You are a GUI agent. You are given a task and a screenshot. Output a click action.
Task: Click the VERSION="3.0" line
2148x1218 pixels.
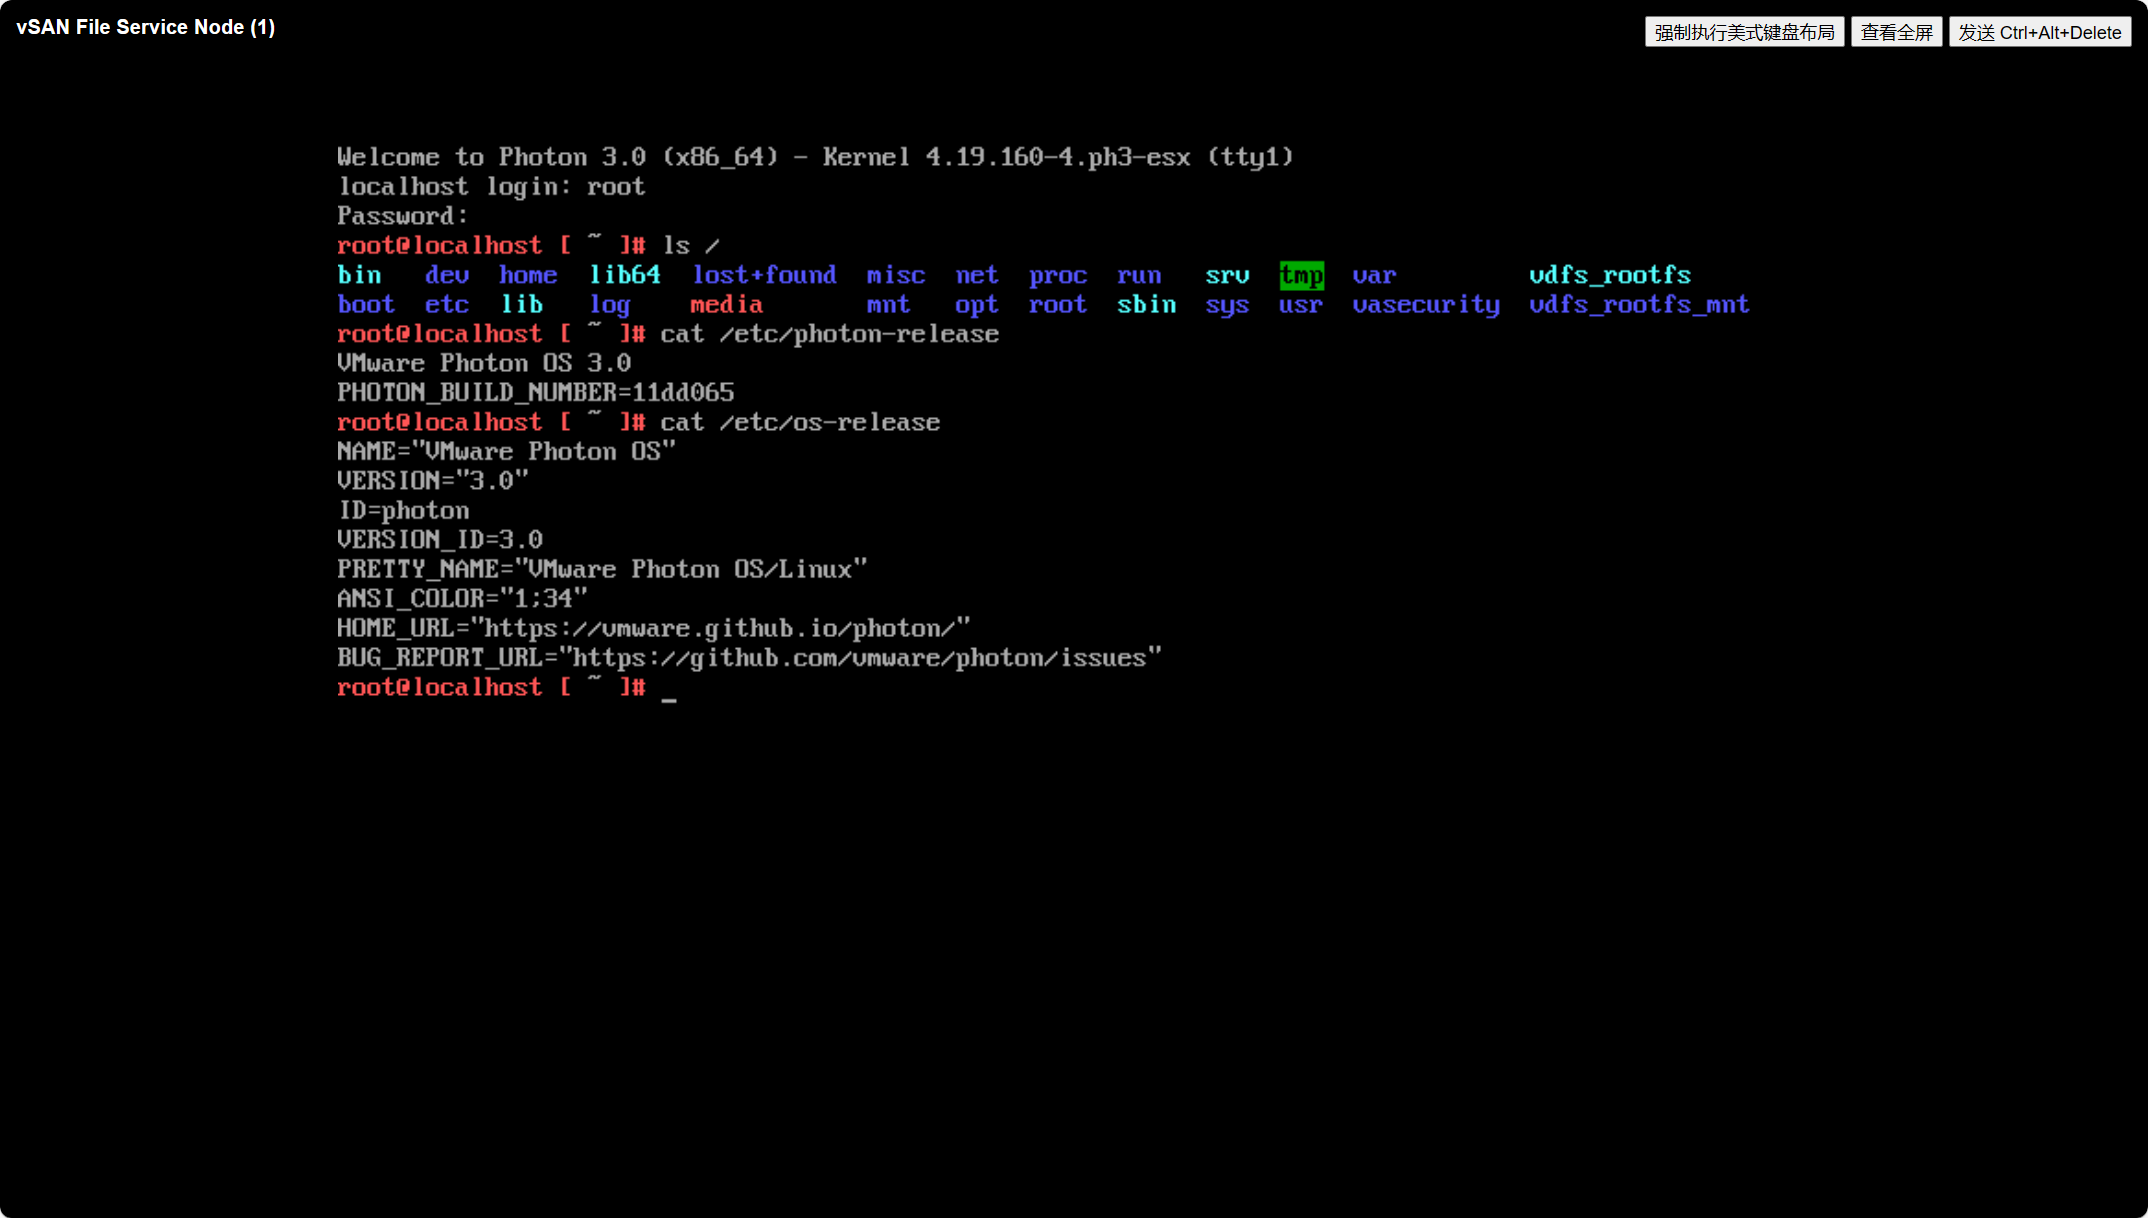coord(433,481)
